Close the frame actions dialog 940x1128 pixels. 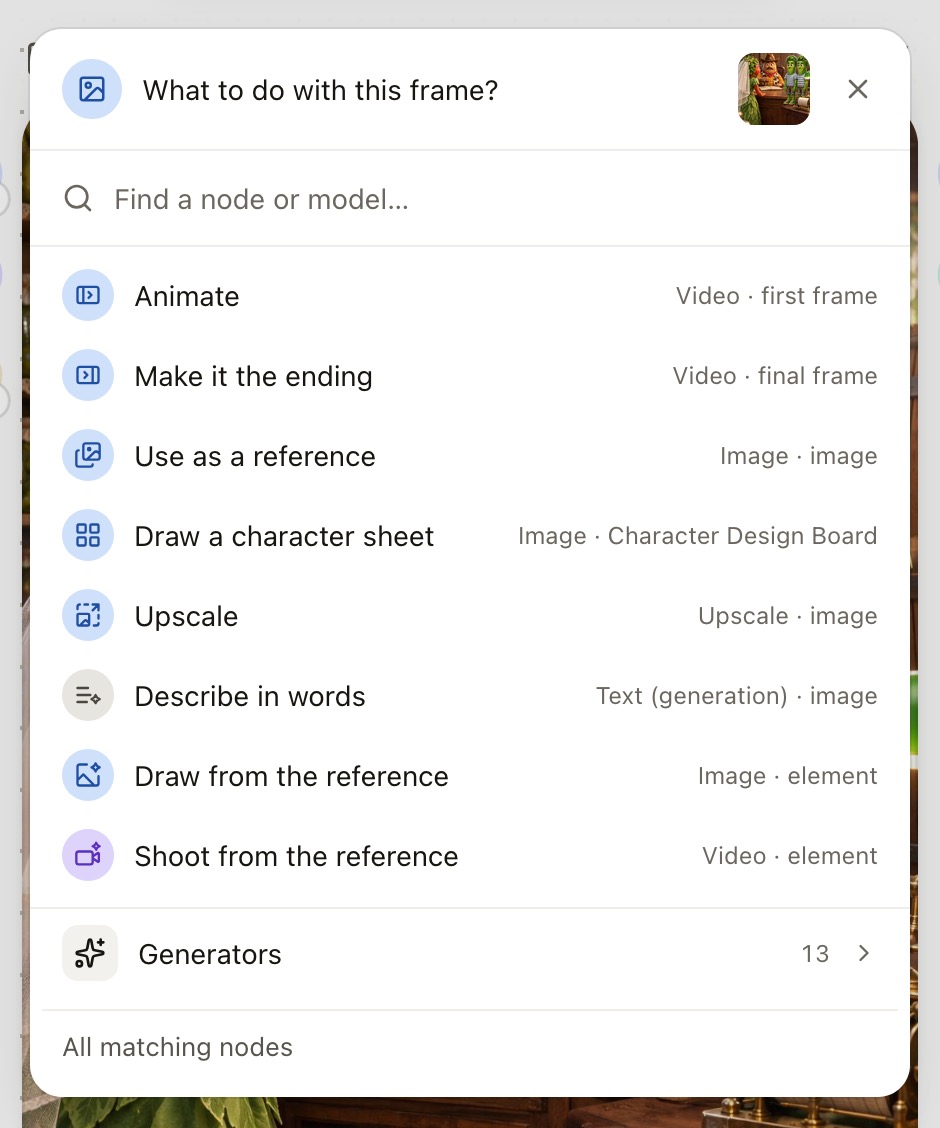click(857, 89)
